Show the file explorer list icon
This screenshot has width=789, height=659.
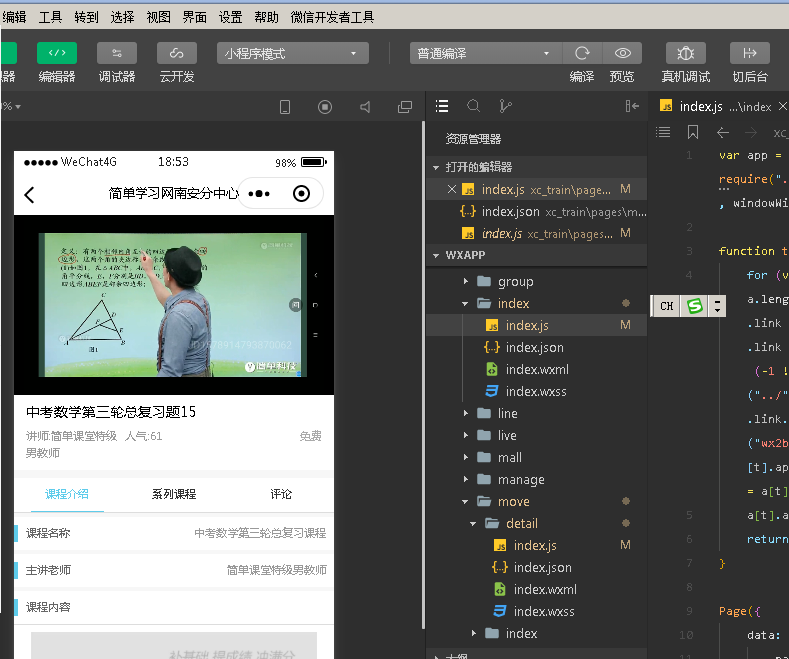tap(442, 106)
